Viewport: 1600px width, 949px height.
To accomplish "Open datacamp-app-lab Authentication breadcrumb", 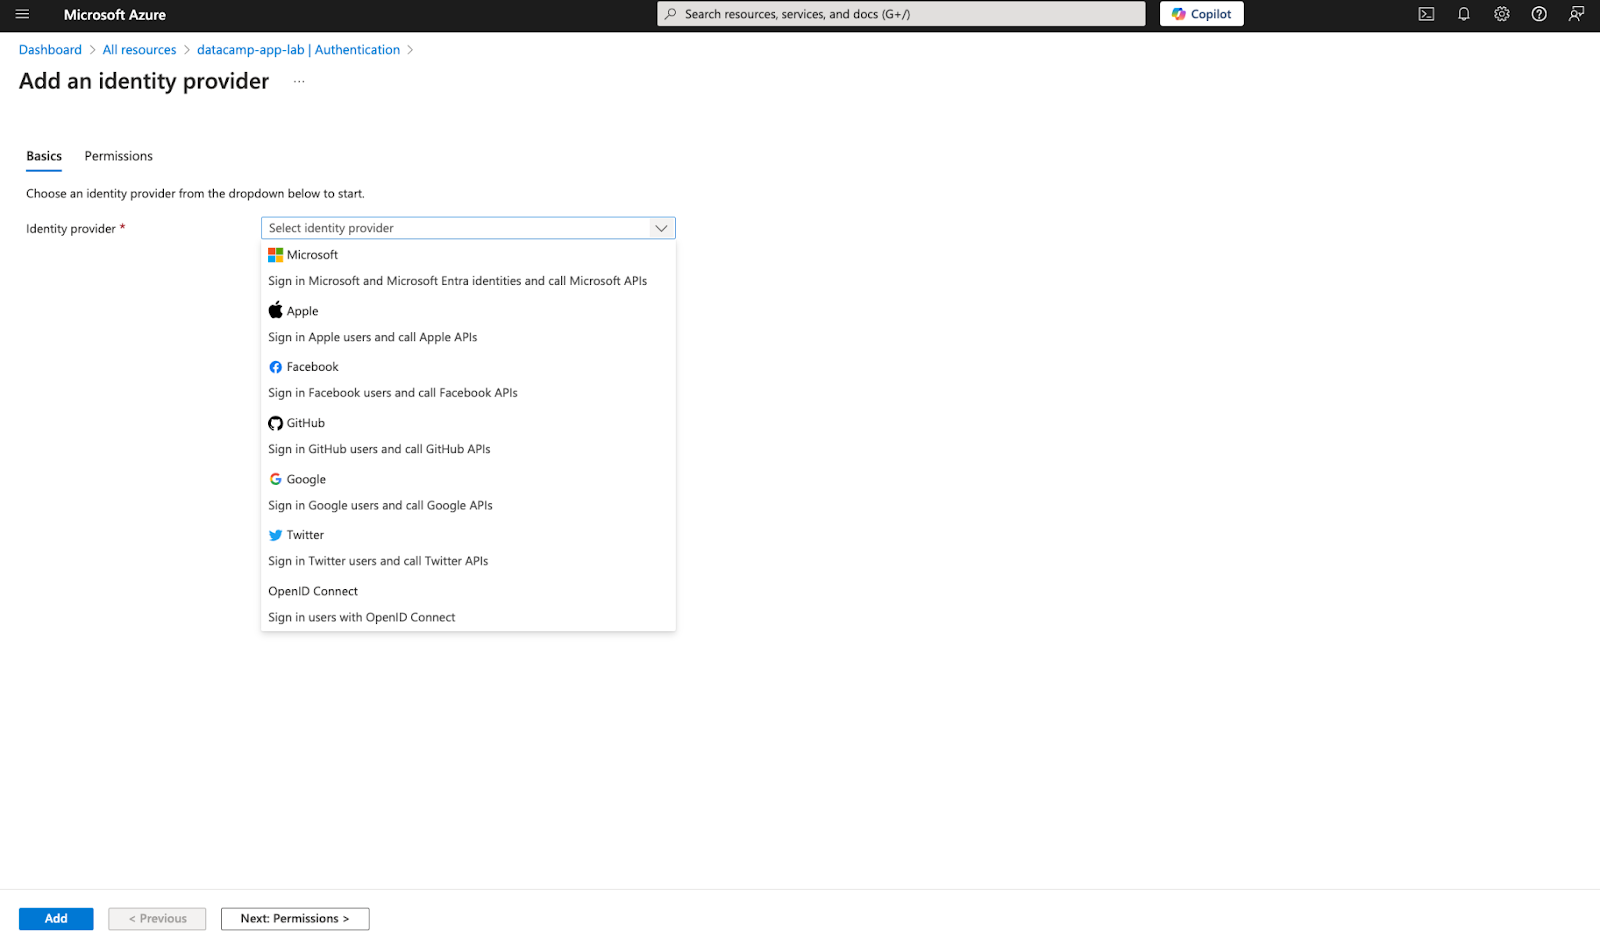I will click(298, 50).
